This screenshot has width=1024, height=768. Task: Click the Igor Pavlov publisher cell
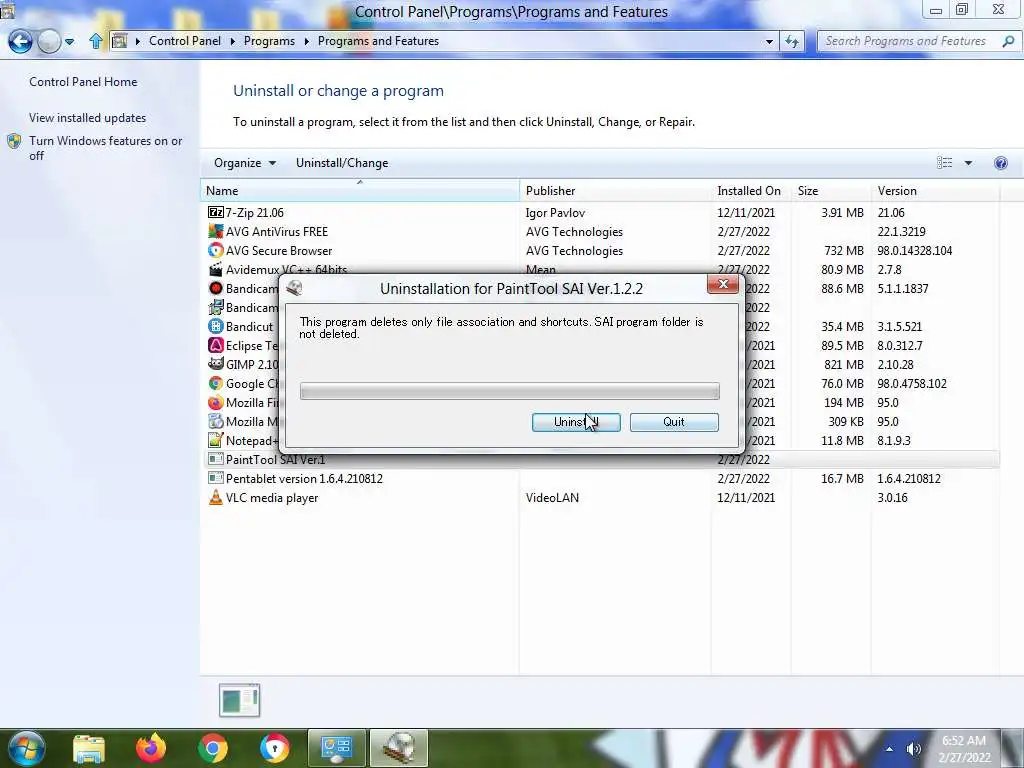pyautogui.click(x=555, y=212)
